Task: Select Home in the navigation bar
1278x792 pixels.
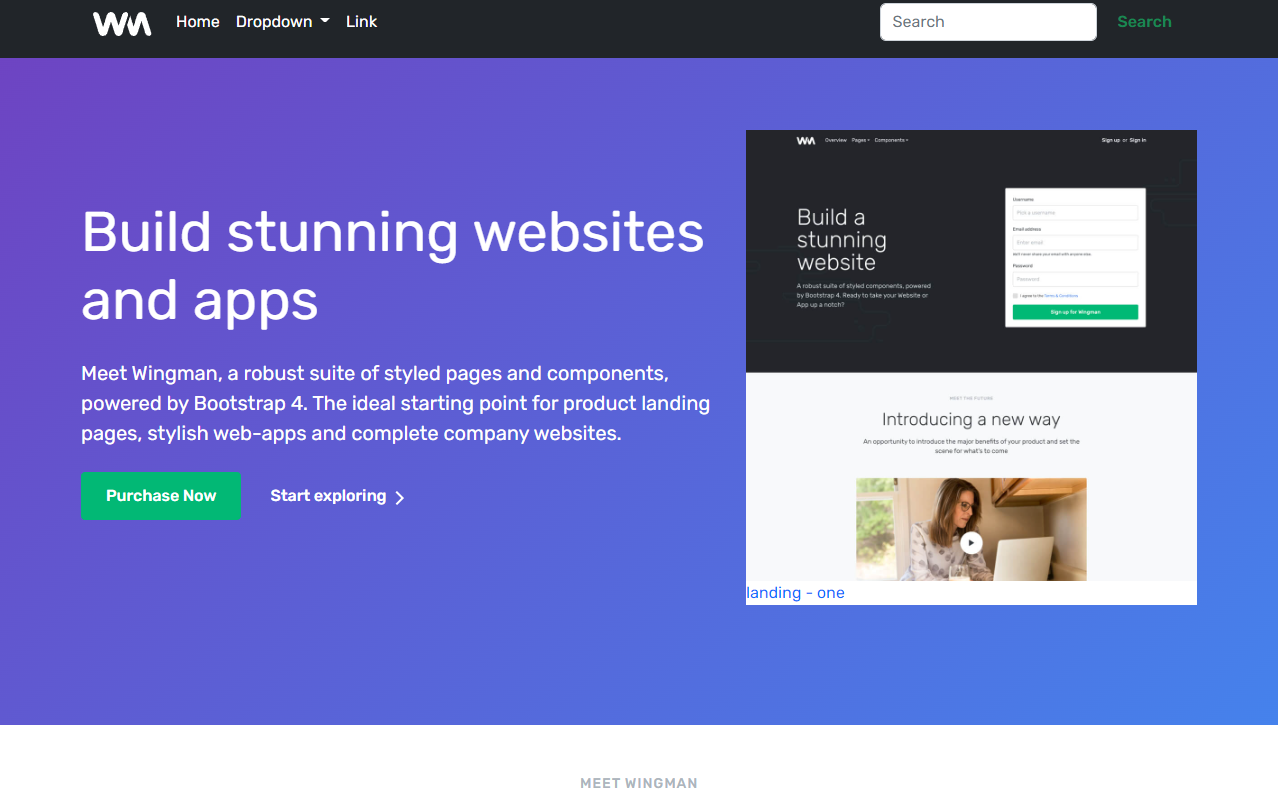Action: point(197,21)
